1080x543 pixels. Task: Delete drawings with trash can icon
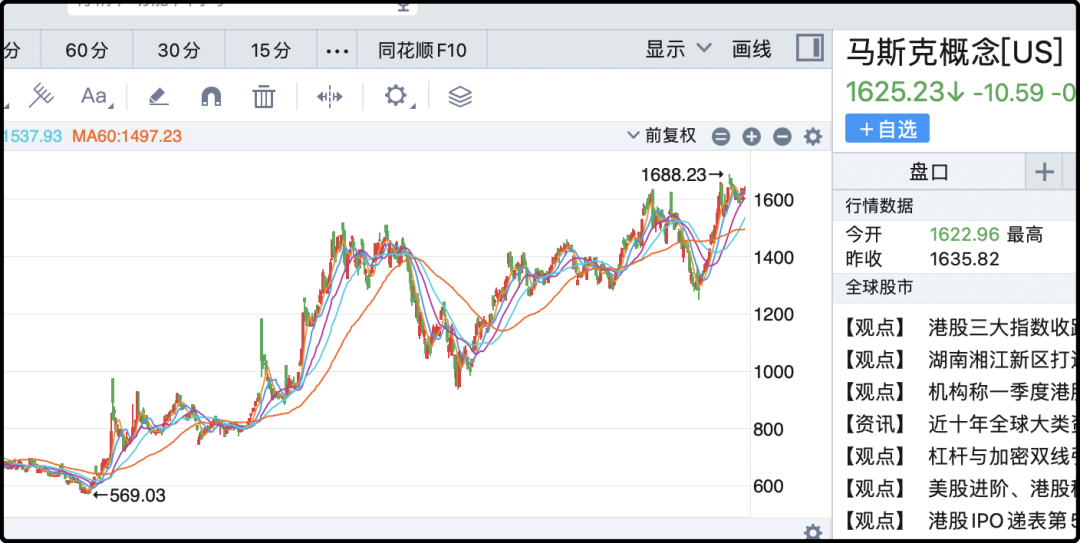coord(263,96)
